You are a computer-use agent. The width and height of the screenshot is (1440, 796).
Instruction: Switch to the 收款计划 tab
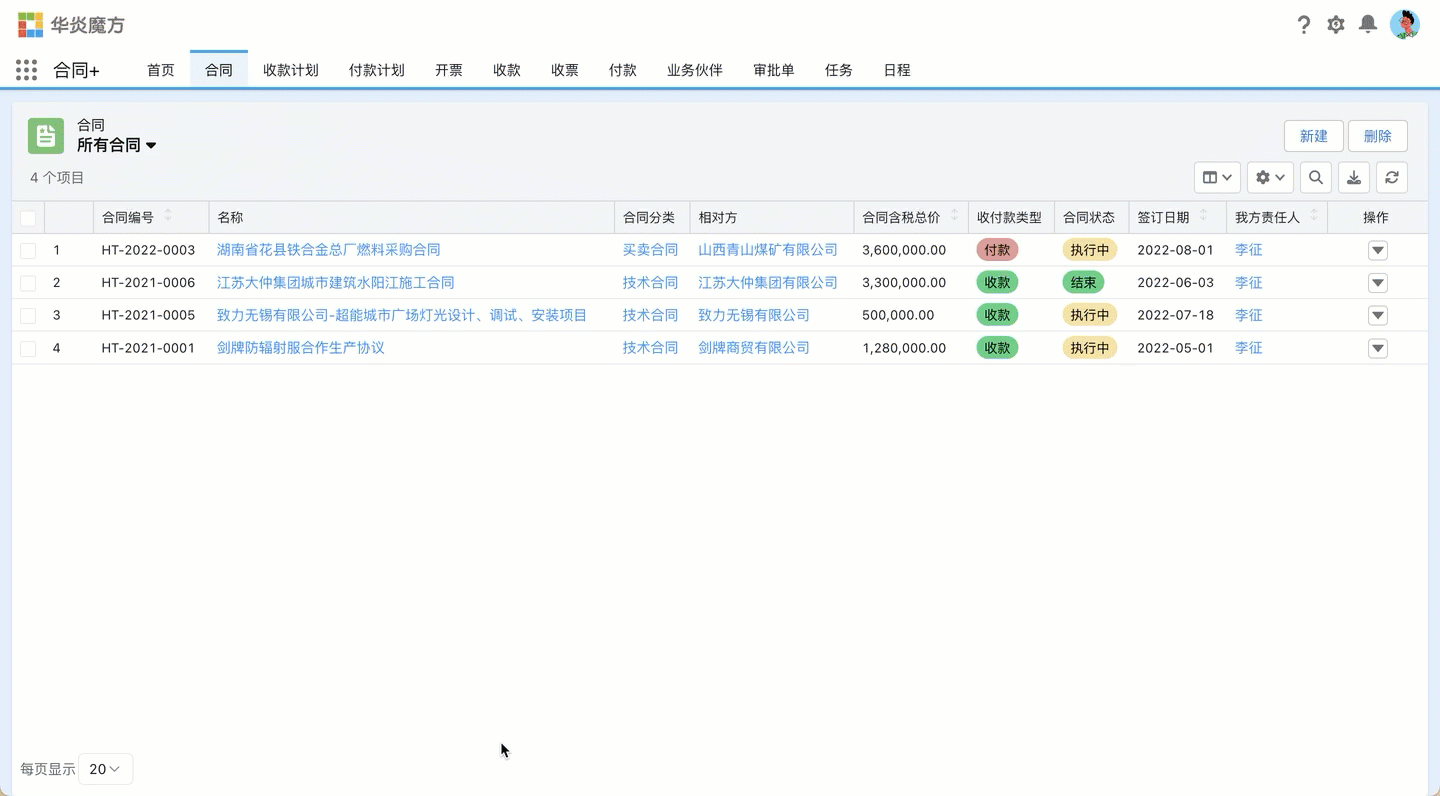pyautogui.click(x=290, y=70)
